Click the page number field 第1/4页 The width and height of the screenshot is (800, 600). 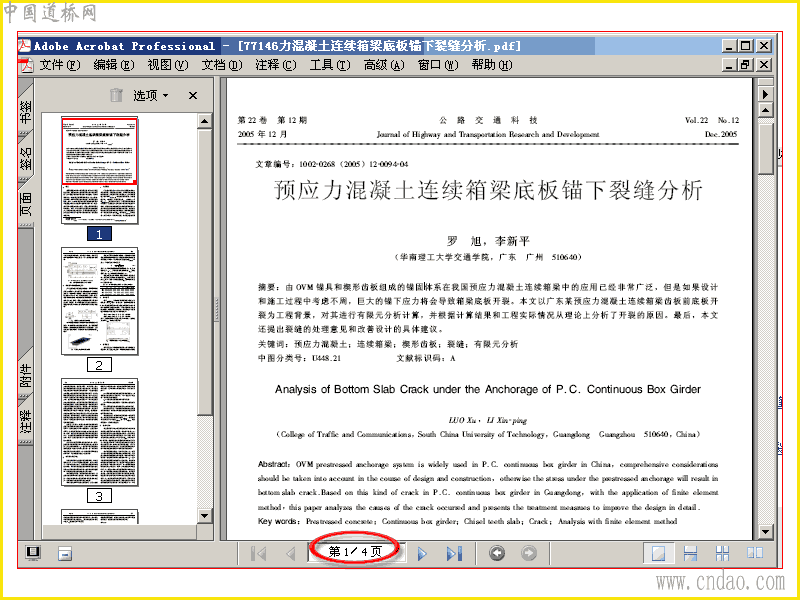point(356,552)
